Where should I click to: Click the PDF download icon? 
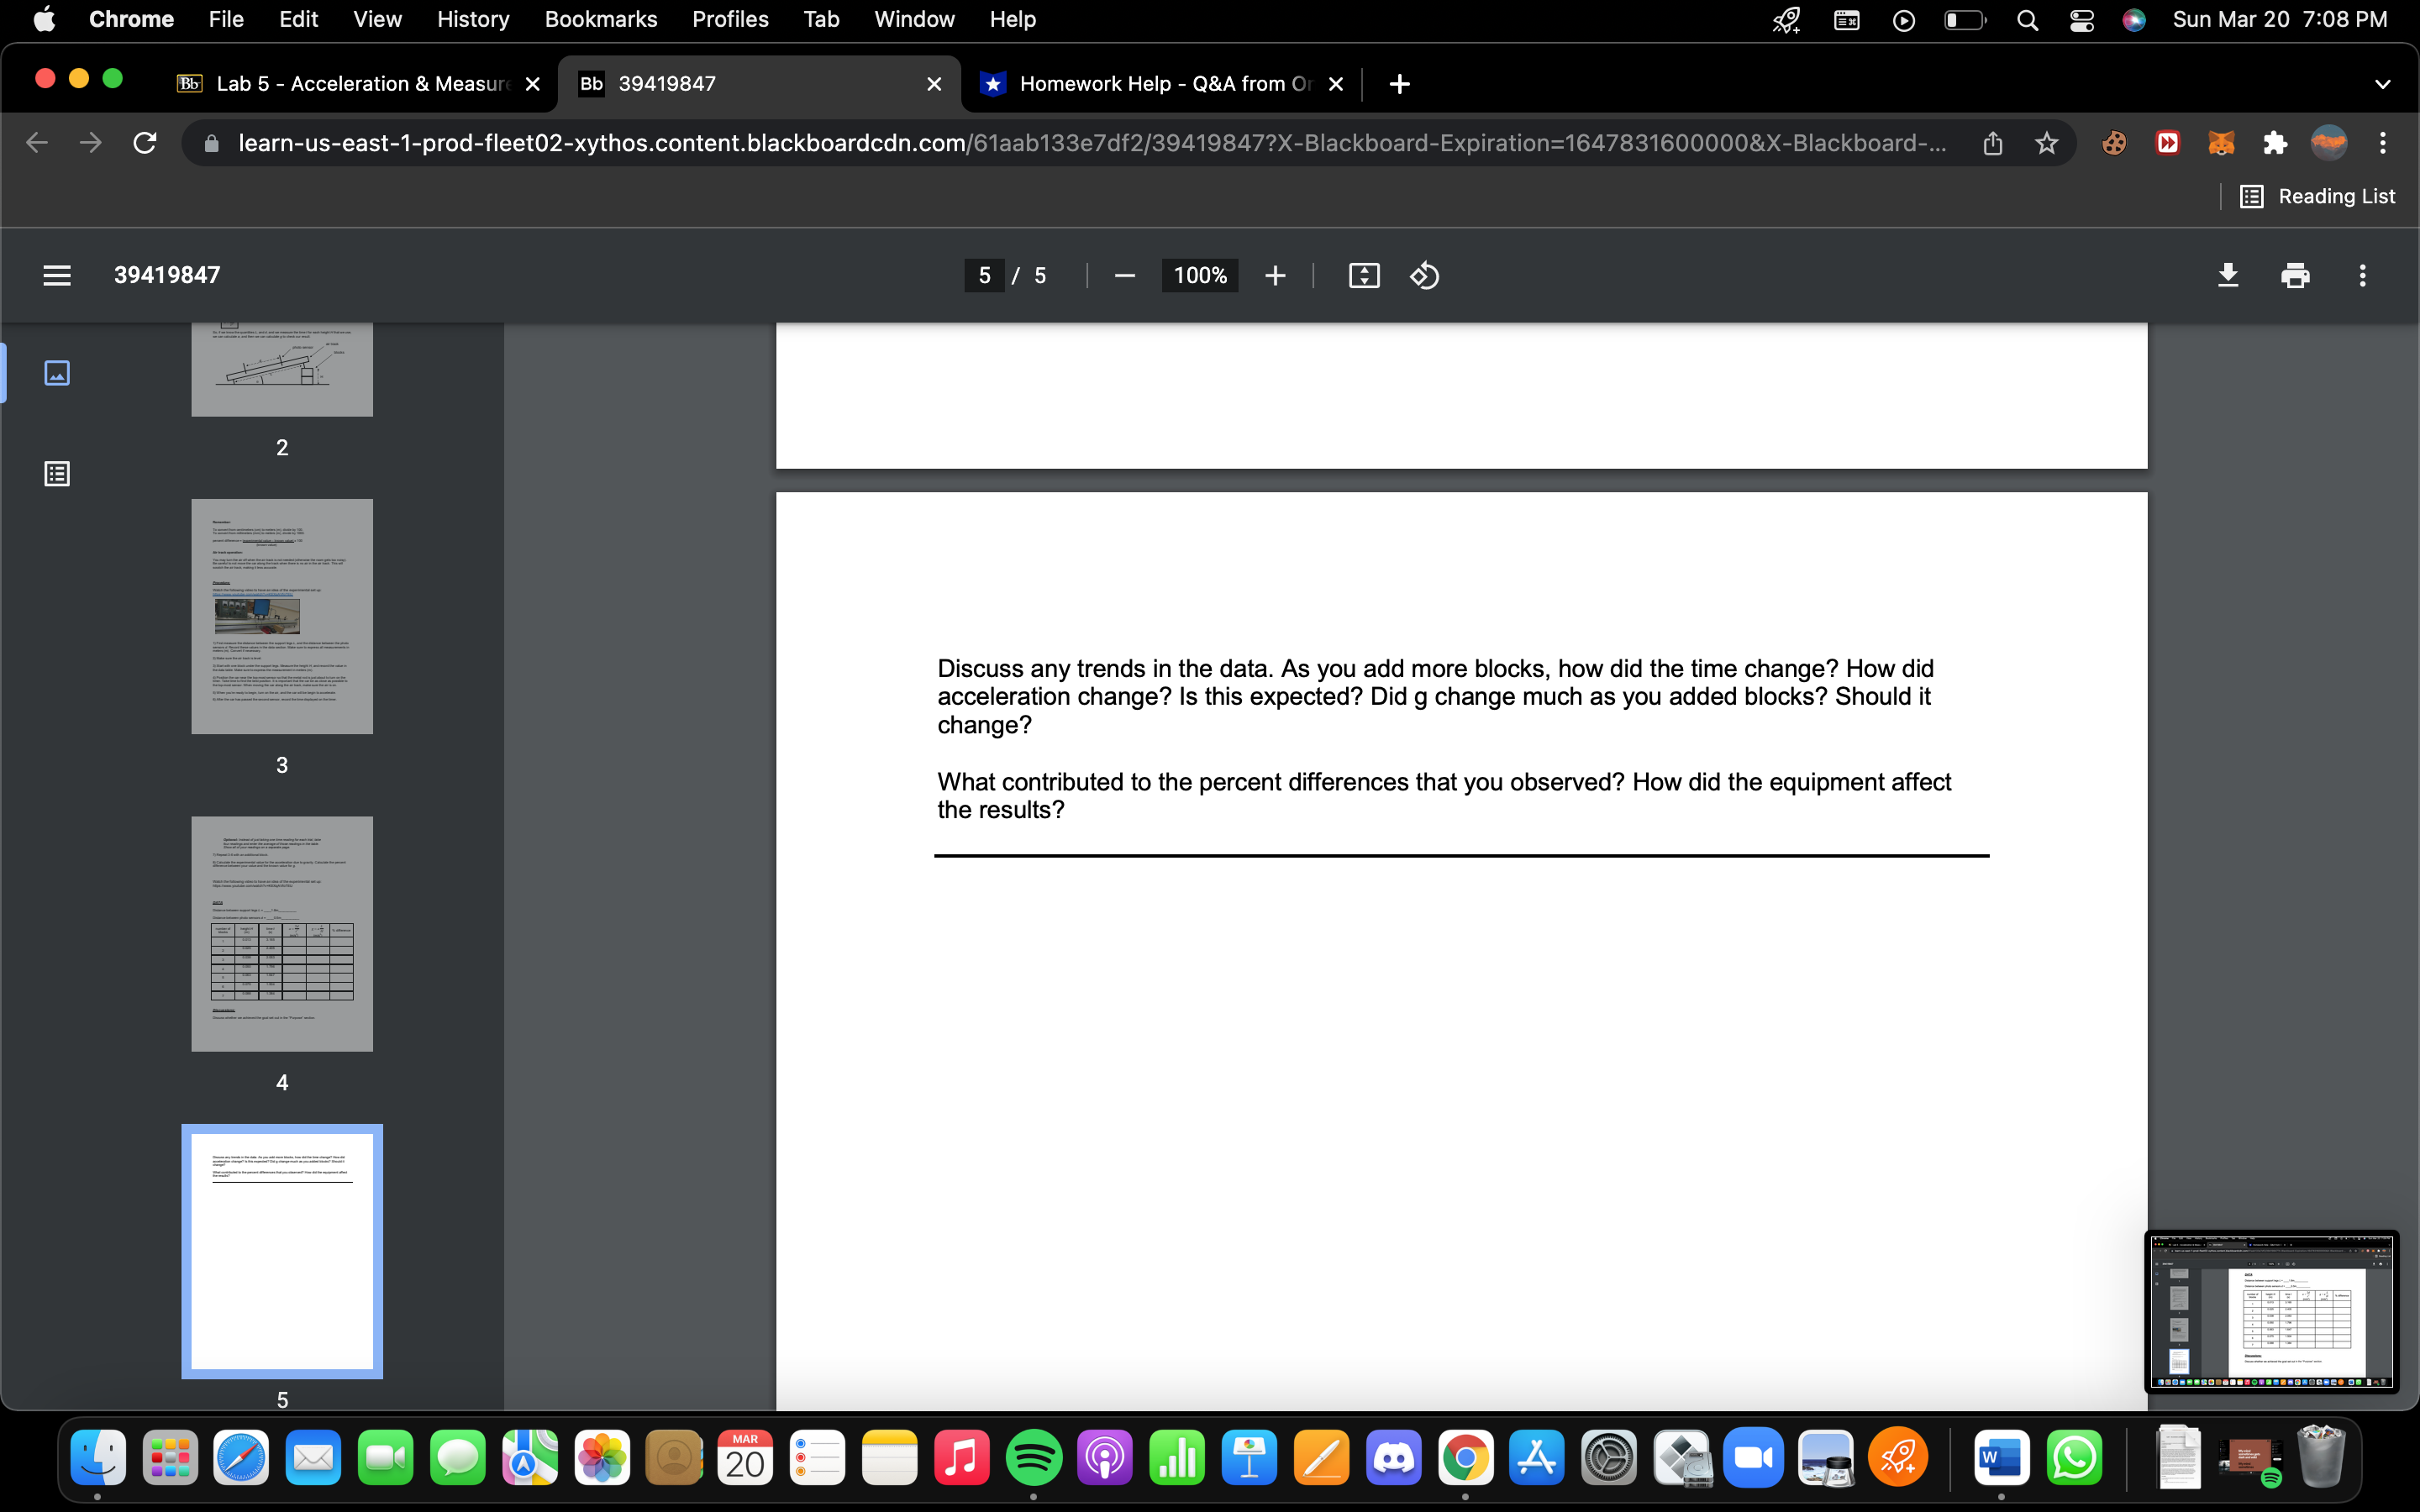pyautogui.click(x=2227, y=275)
